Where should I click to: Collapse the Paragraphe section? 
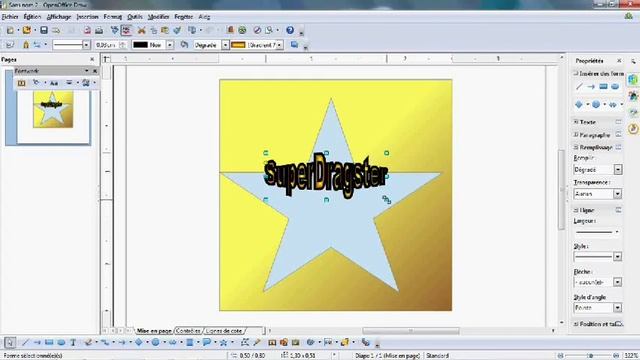click(576, 135)
